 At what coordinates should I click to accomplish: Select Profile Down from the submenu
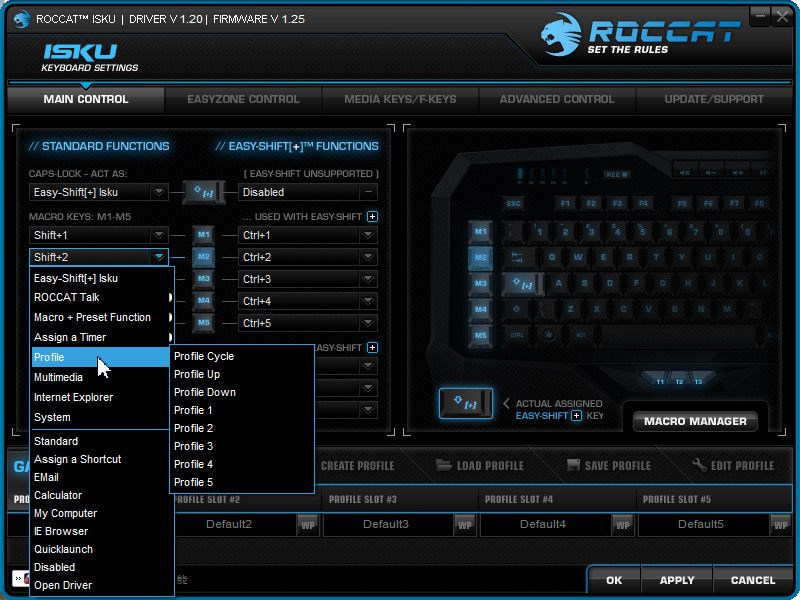pos(242,392)
